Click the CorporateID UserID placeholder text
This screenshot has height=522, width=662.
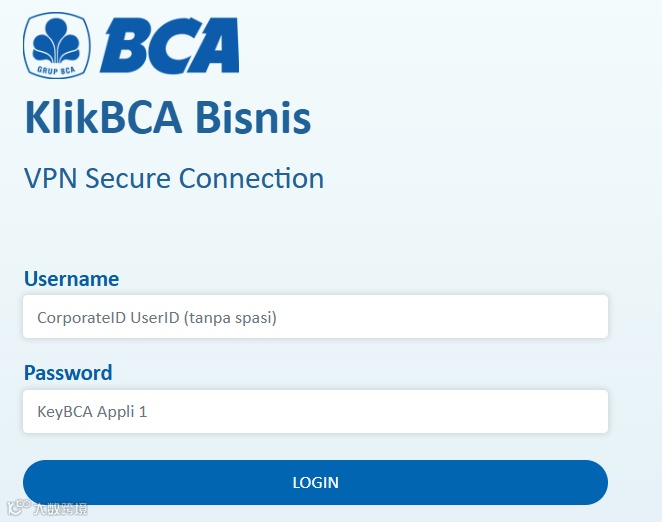coord(156,318)
